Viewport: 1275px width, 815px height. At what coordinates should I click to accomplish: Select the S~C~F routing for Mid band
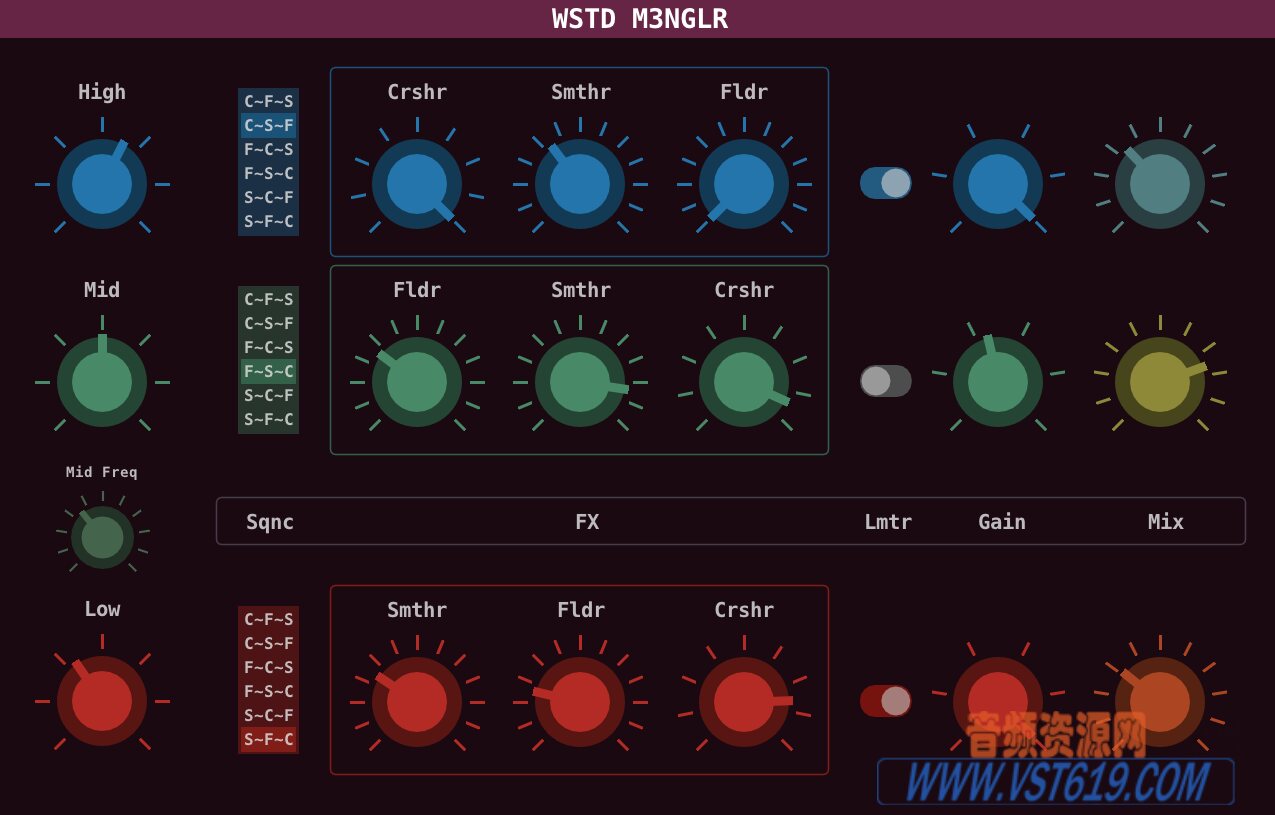coord(268,395)
